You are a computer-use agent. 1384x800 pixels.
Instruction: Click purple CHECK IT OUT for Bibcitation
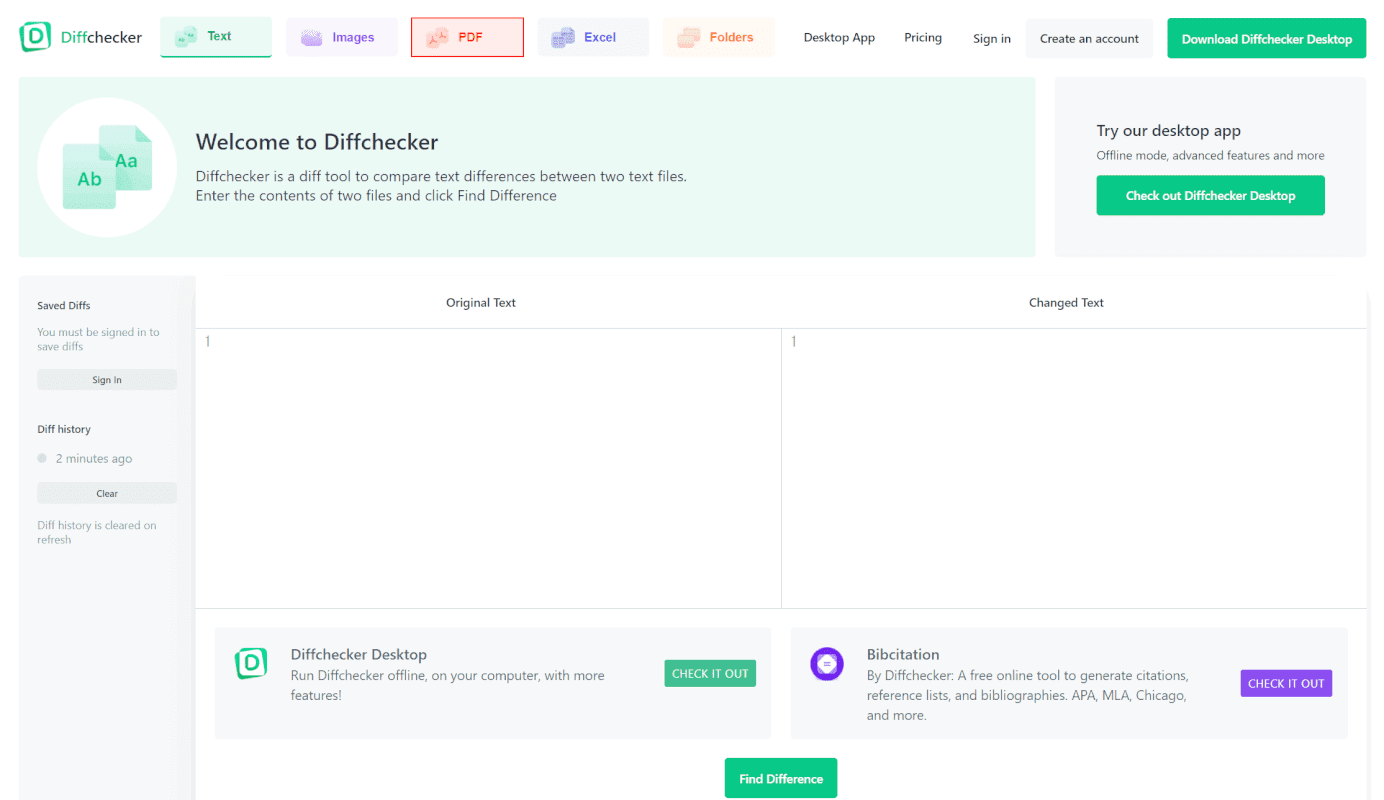(1286, 683)
